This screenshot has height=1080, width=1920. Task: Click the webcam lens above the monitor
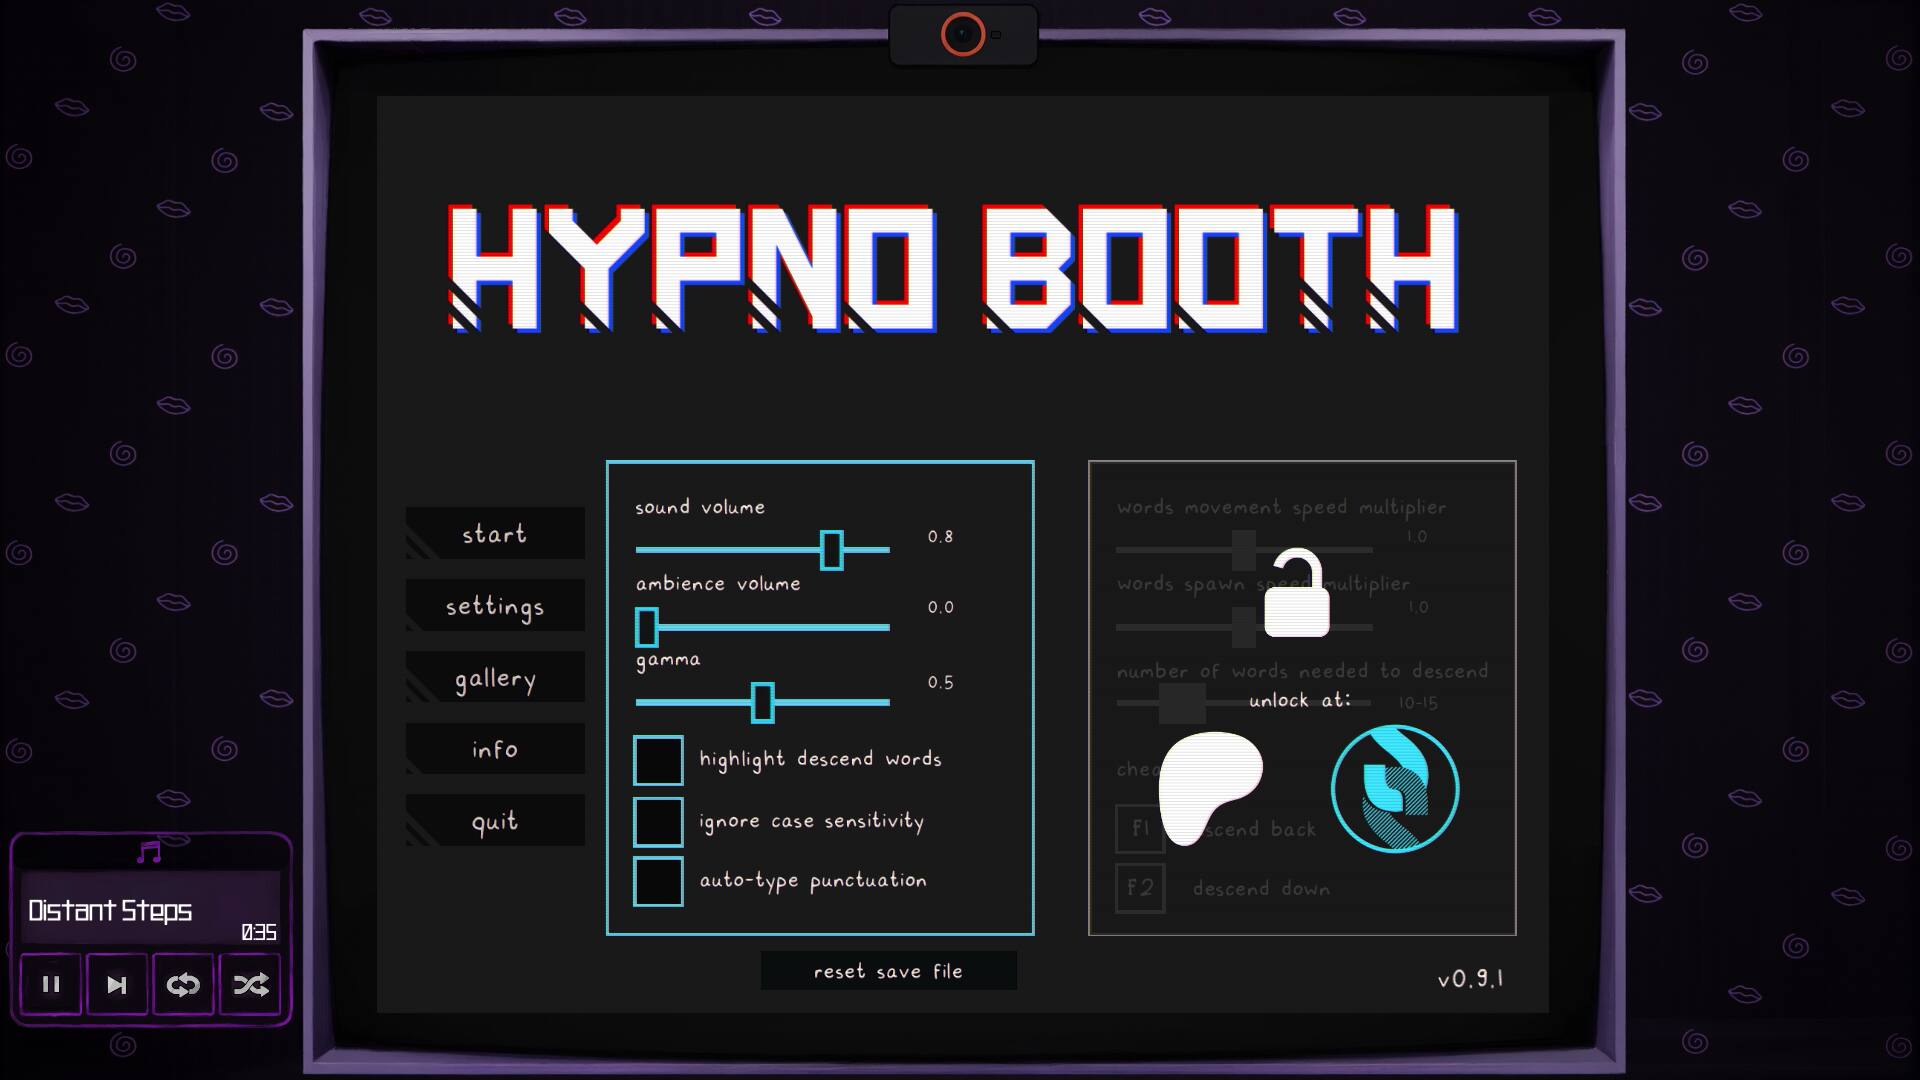coord(963,35)
